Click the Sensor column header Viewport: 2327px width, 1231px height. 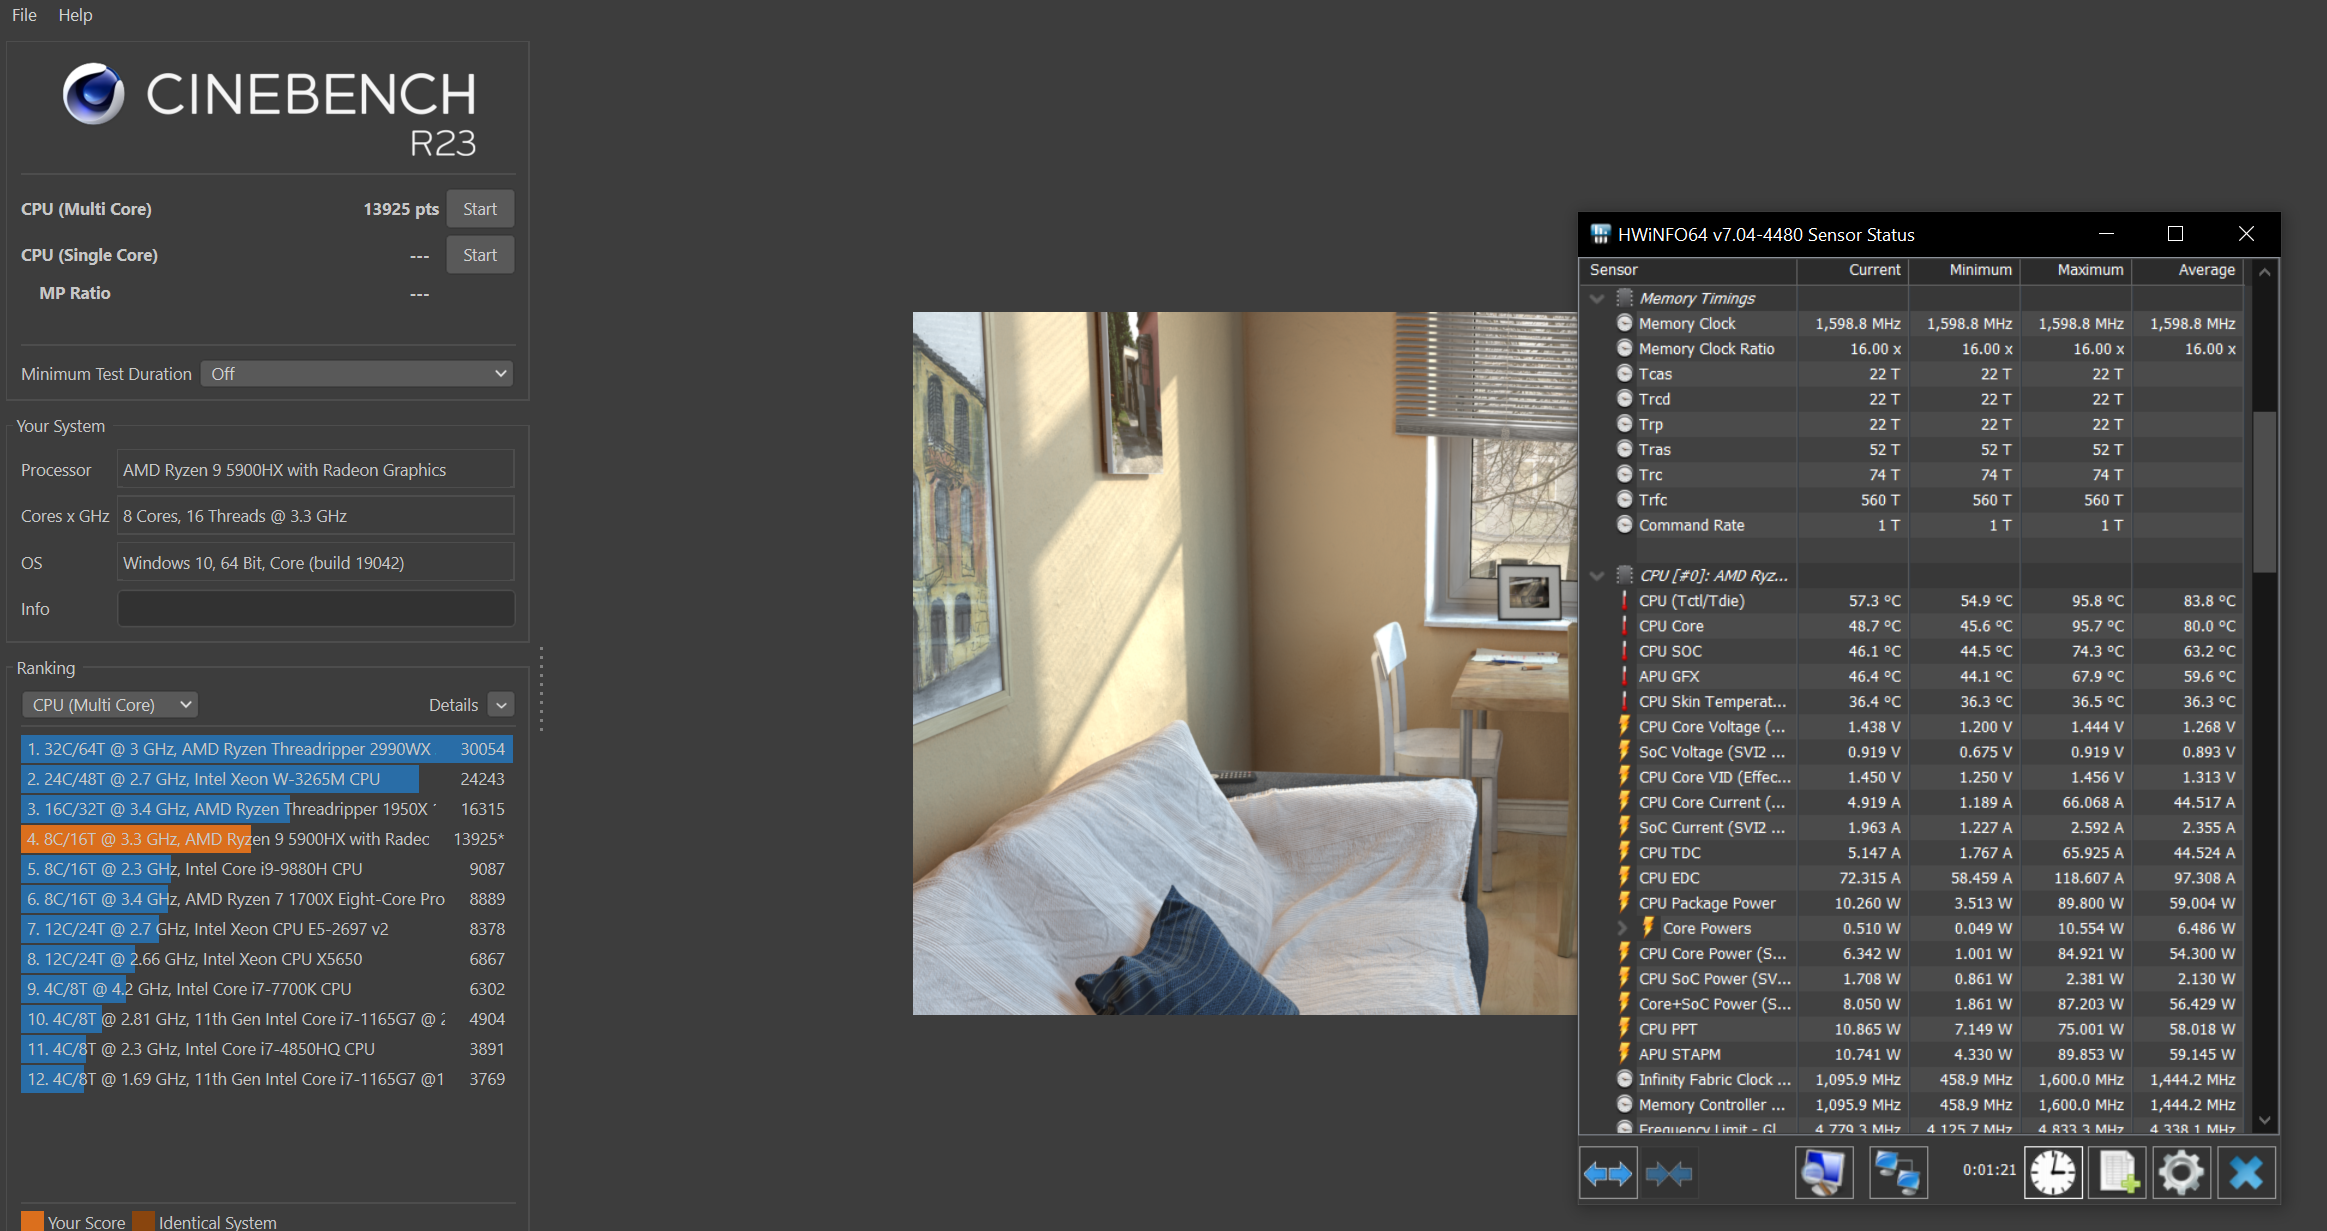(1688, 270)
